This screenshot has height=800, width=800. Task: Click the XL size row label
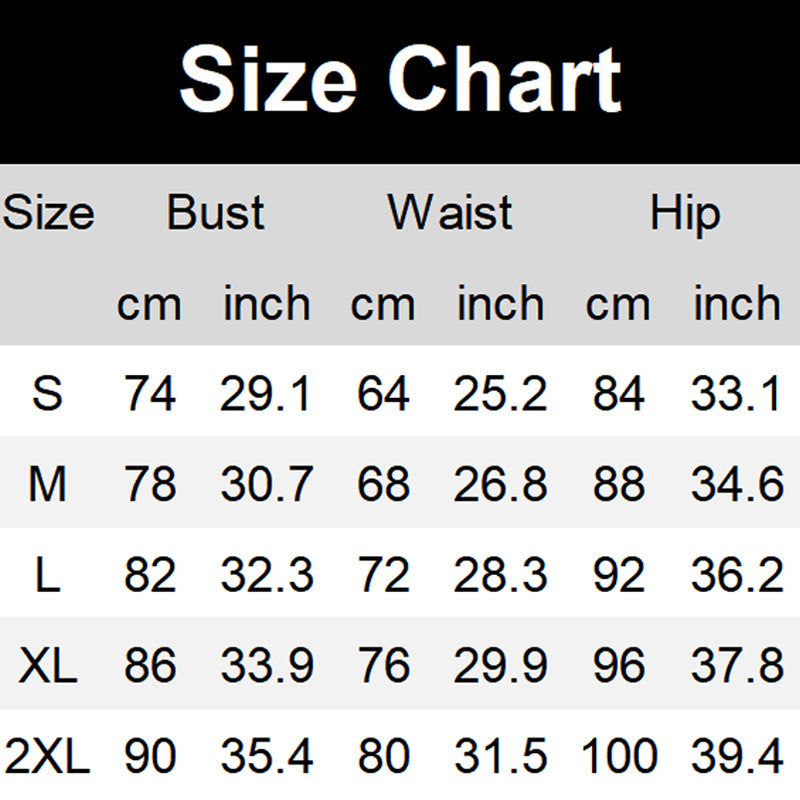[47, 666]
